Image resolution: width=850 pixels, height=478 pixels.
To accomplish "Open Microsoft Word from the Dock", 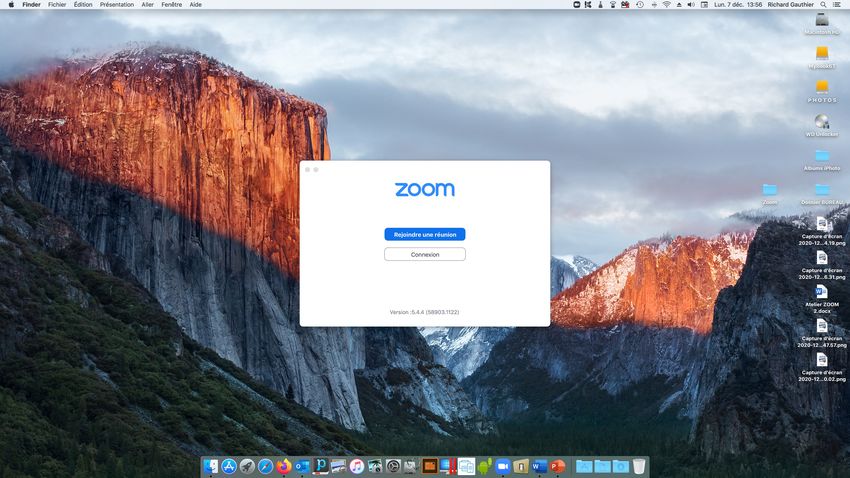I will [539, 467].
